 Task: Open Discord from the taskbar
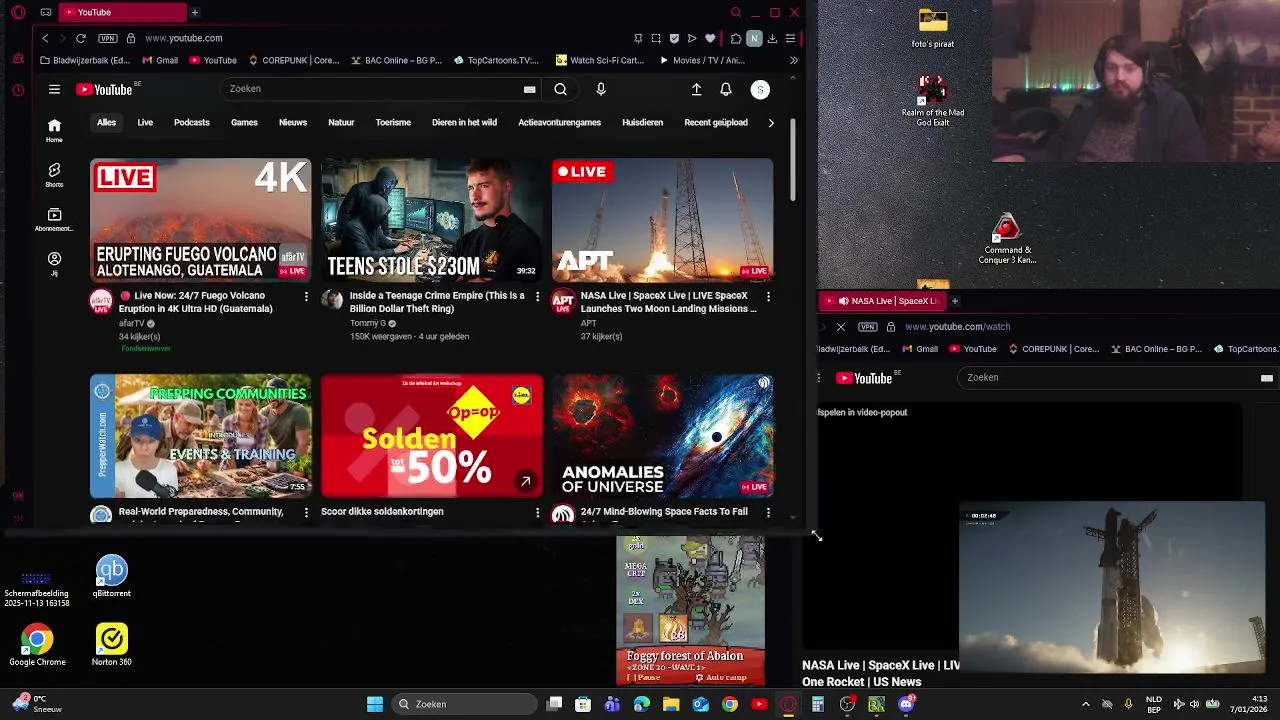point(906,704)
